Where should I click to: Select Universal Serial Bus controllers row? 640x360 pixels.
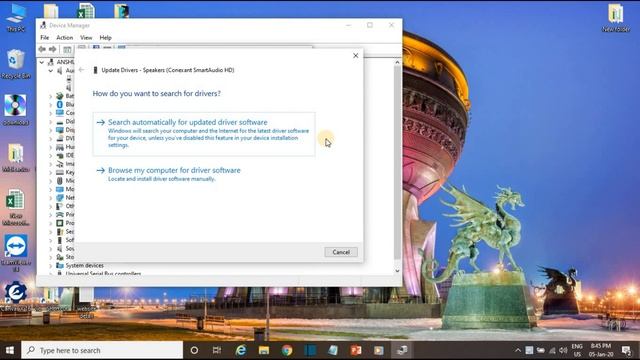(x=98, y=273)
